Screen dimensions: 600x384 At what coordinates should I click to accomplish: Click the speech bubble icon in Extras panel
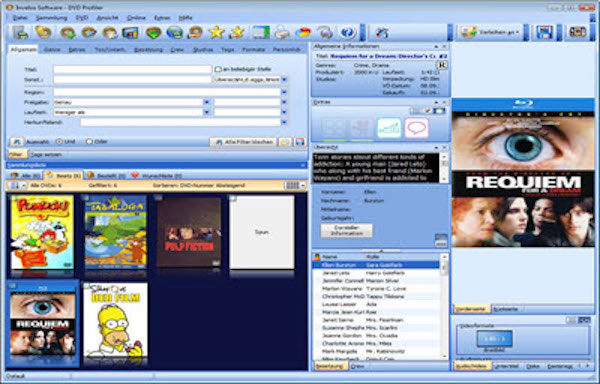coord(416,128)
